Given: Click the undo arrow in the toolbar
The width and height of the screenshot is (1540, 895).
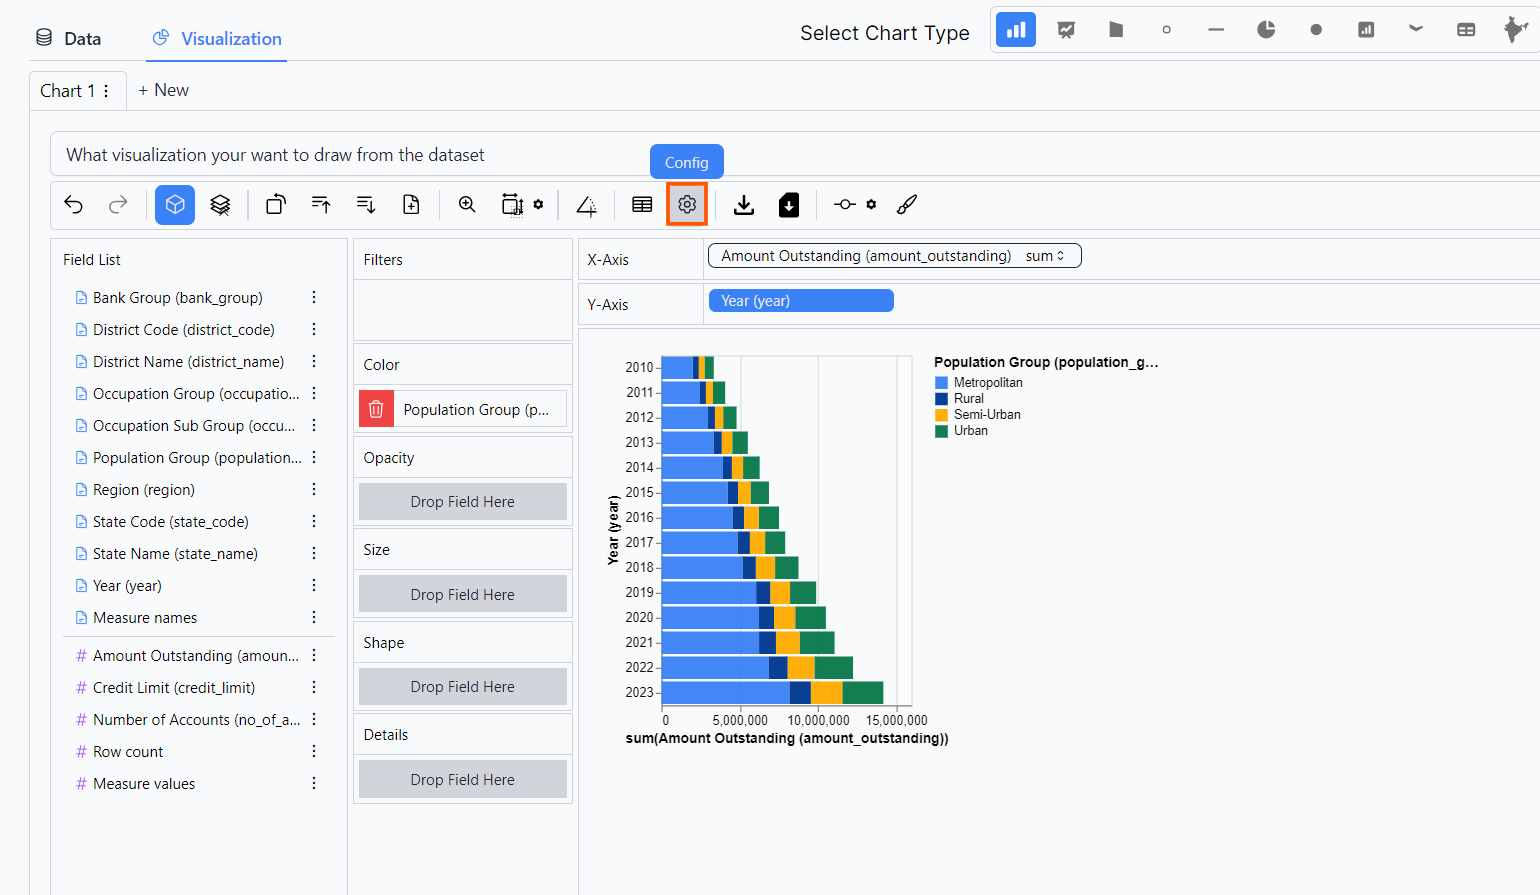Looking at the screenshot, I should 74,205.
